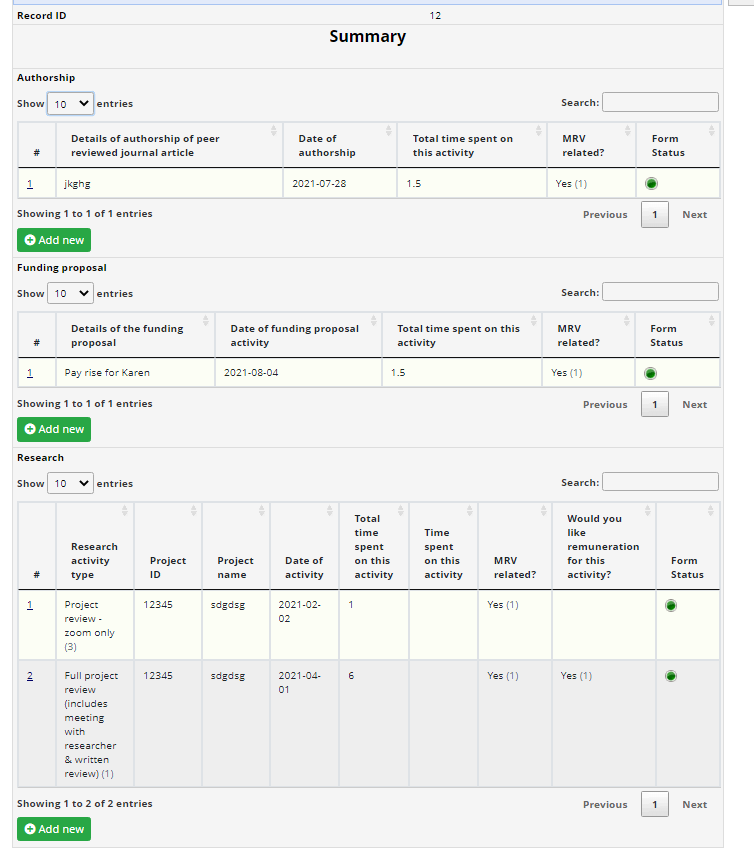
Task: Click Form Status icon on Research row 2
Action: tap(671, 675)
